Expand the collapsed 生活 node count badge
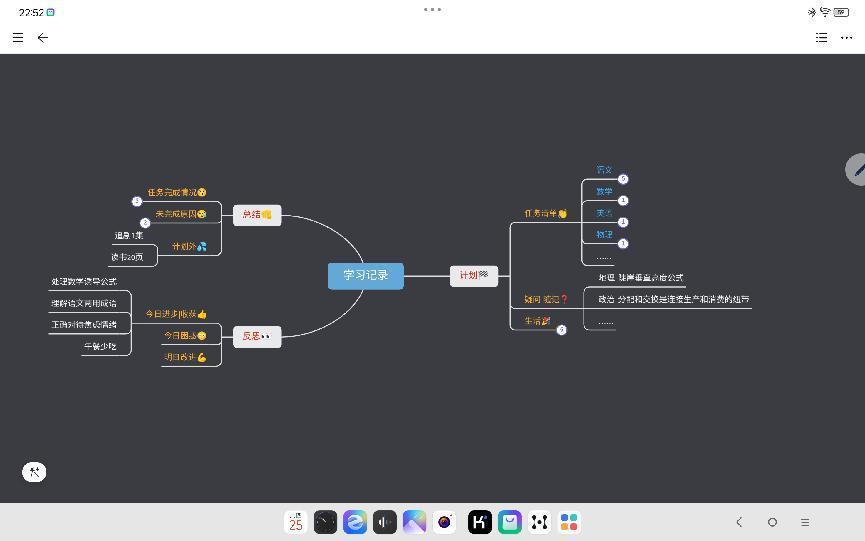 pyautogui.click(x=561, y=330)
